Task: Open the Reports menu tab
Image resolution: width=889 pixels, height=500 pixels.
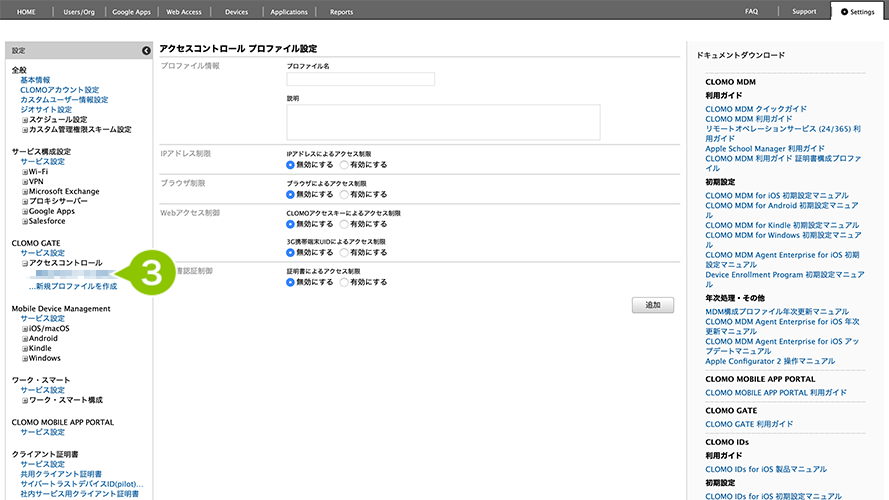Action: [x=341, y=12]
